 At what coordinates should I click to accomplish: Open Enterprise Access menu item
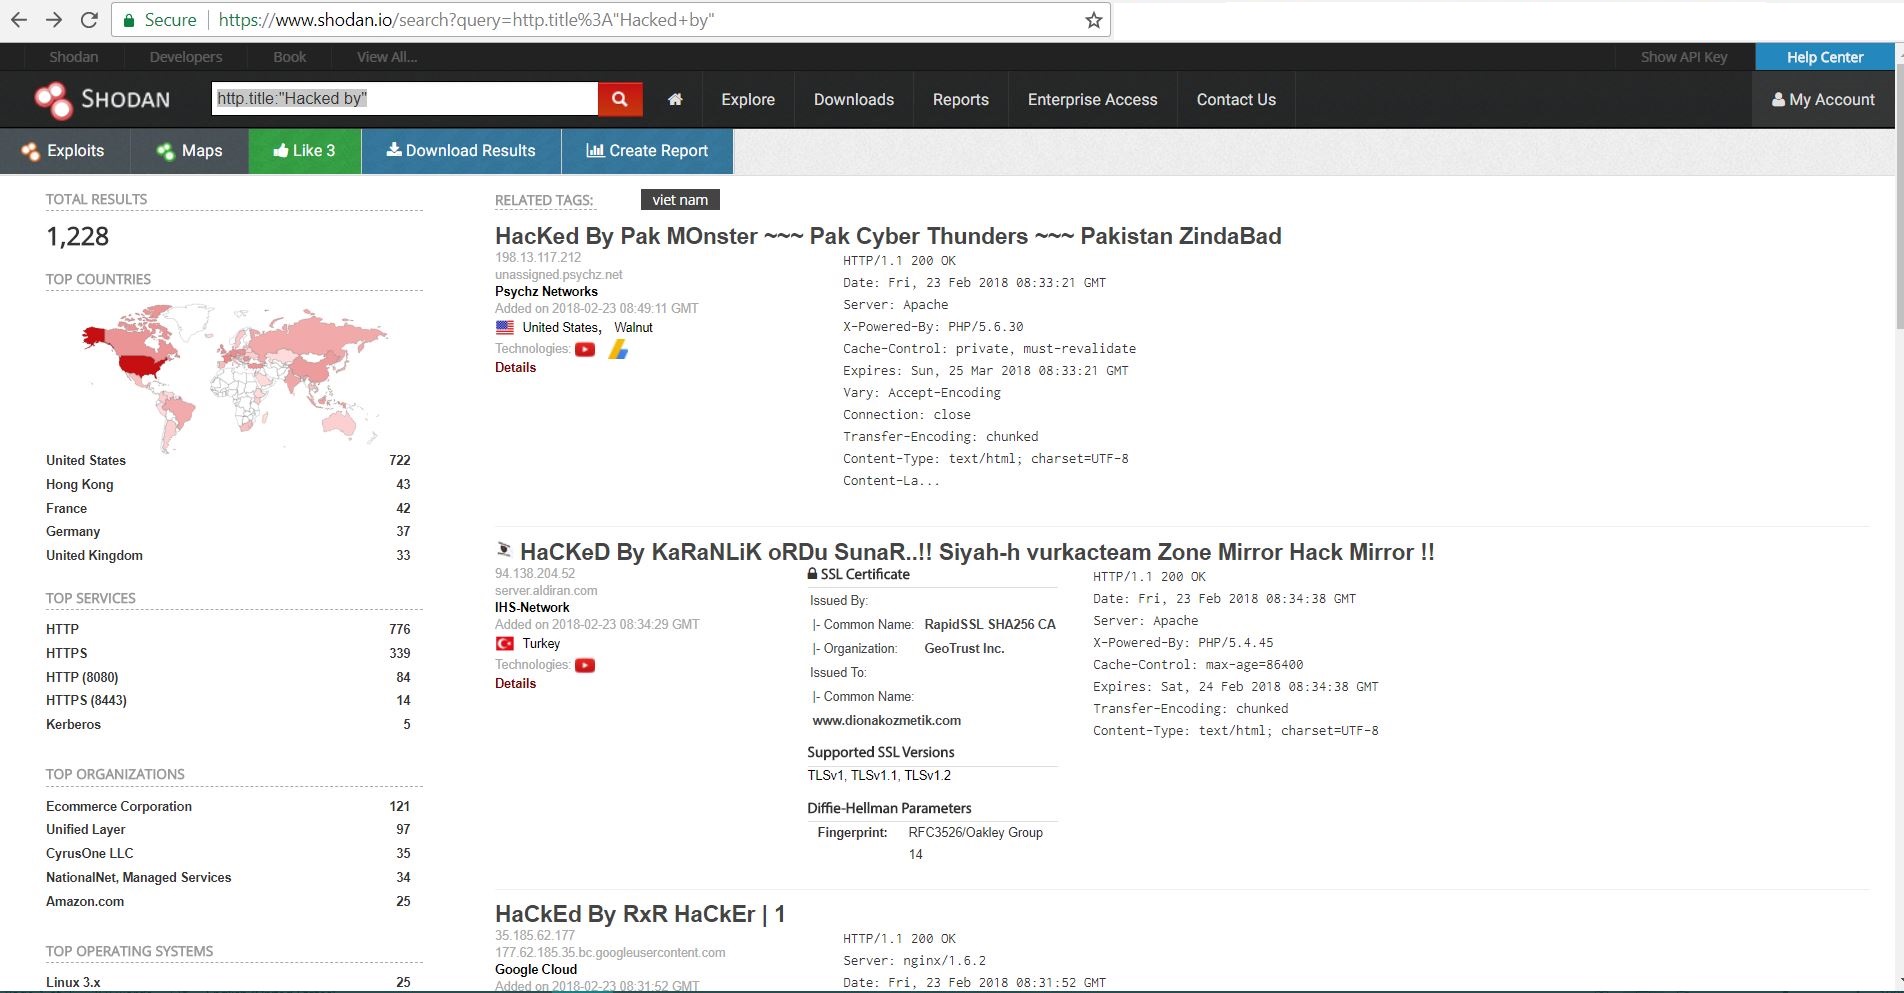click(1093, 99)
